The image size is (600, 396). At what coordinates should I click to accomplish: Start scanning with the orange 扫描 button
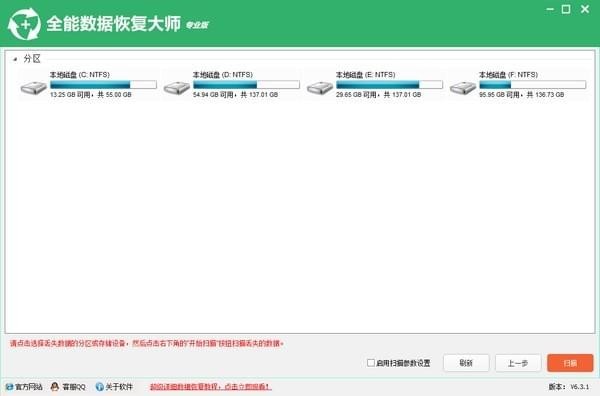coord(570,363)
